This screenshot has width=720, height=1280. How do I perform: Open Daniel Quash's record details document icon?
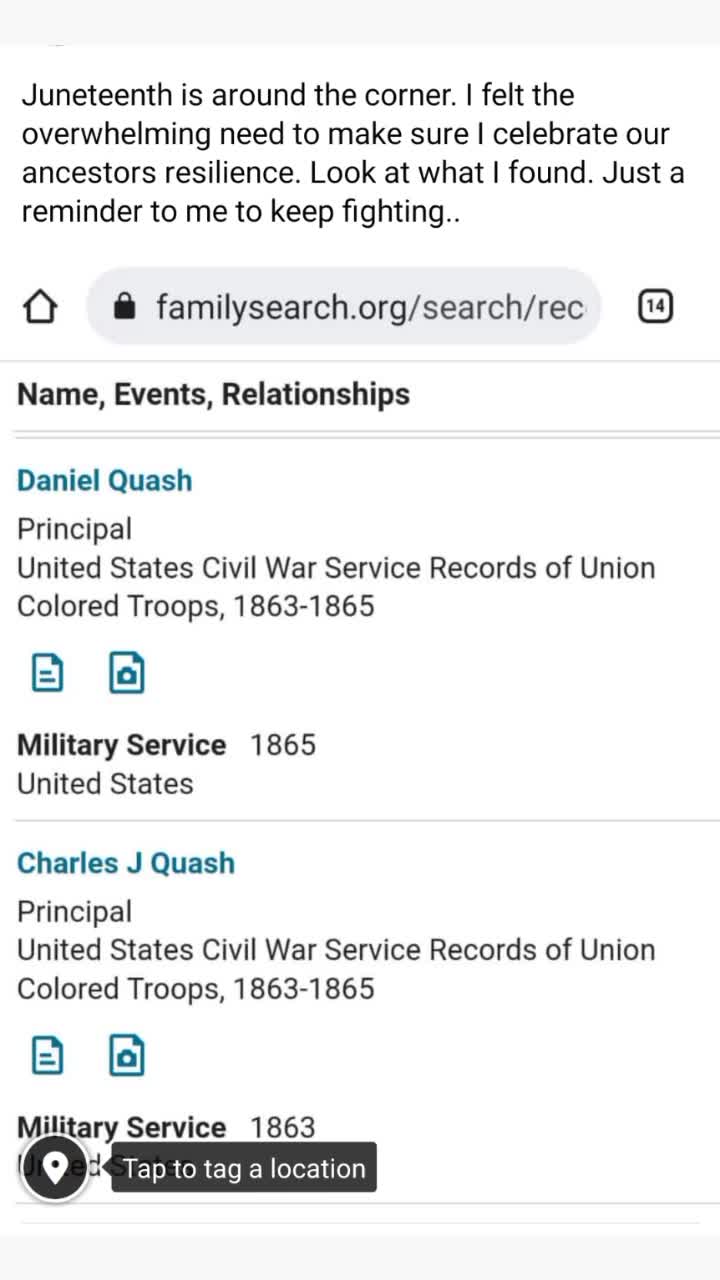47,673
